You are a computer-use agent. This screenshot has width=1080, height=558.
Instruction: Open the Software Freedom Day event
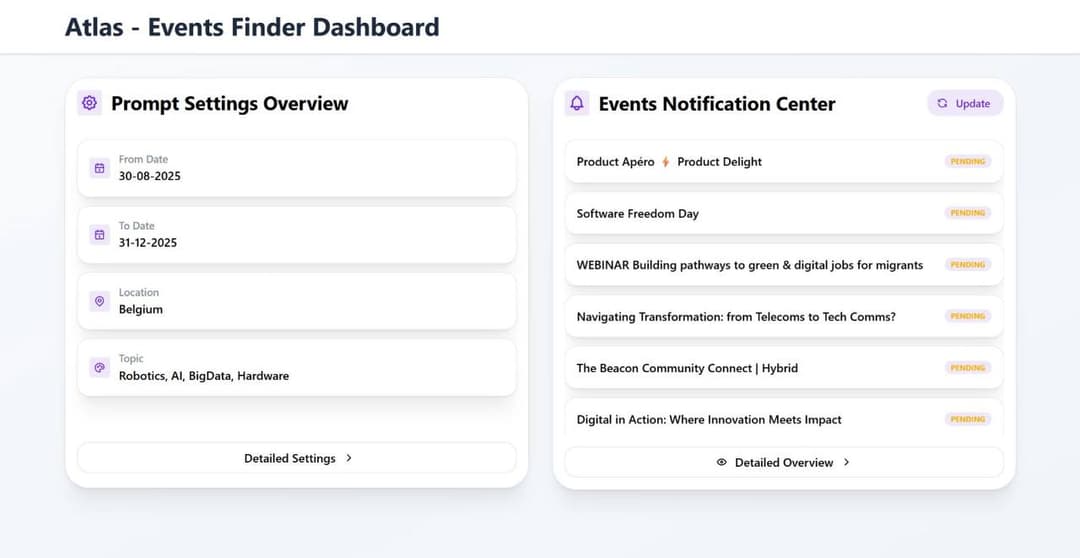pyautogui.click(x=638, y=214)
